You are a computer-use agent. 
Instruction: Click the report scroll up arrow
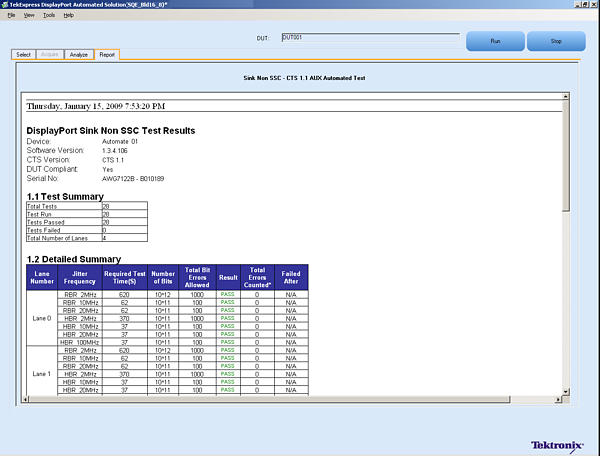[x=565, y=96]
